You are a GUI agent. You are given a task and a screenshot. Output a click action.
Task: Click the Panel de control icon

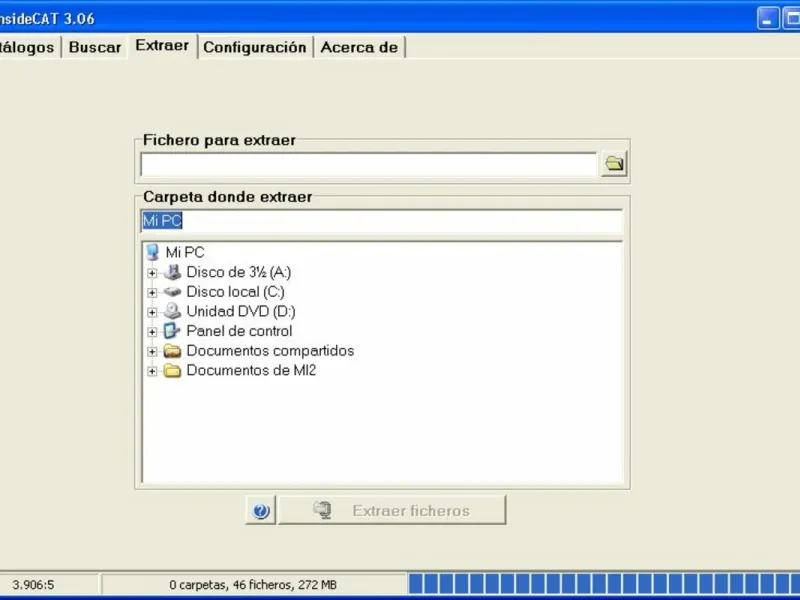pos(171,331)
